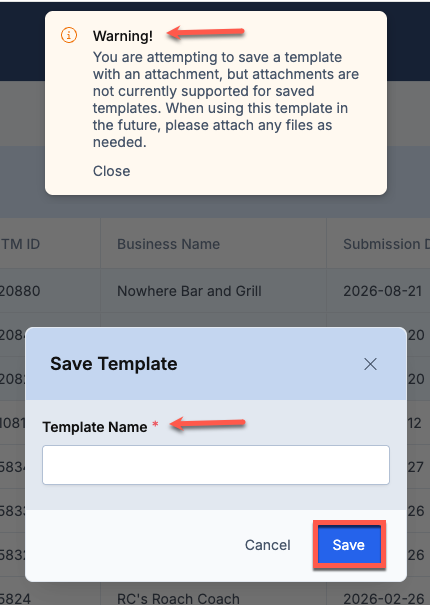Click the orange info icon in the warning
Screen dimensions: 430x605
tap(69, 35)
